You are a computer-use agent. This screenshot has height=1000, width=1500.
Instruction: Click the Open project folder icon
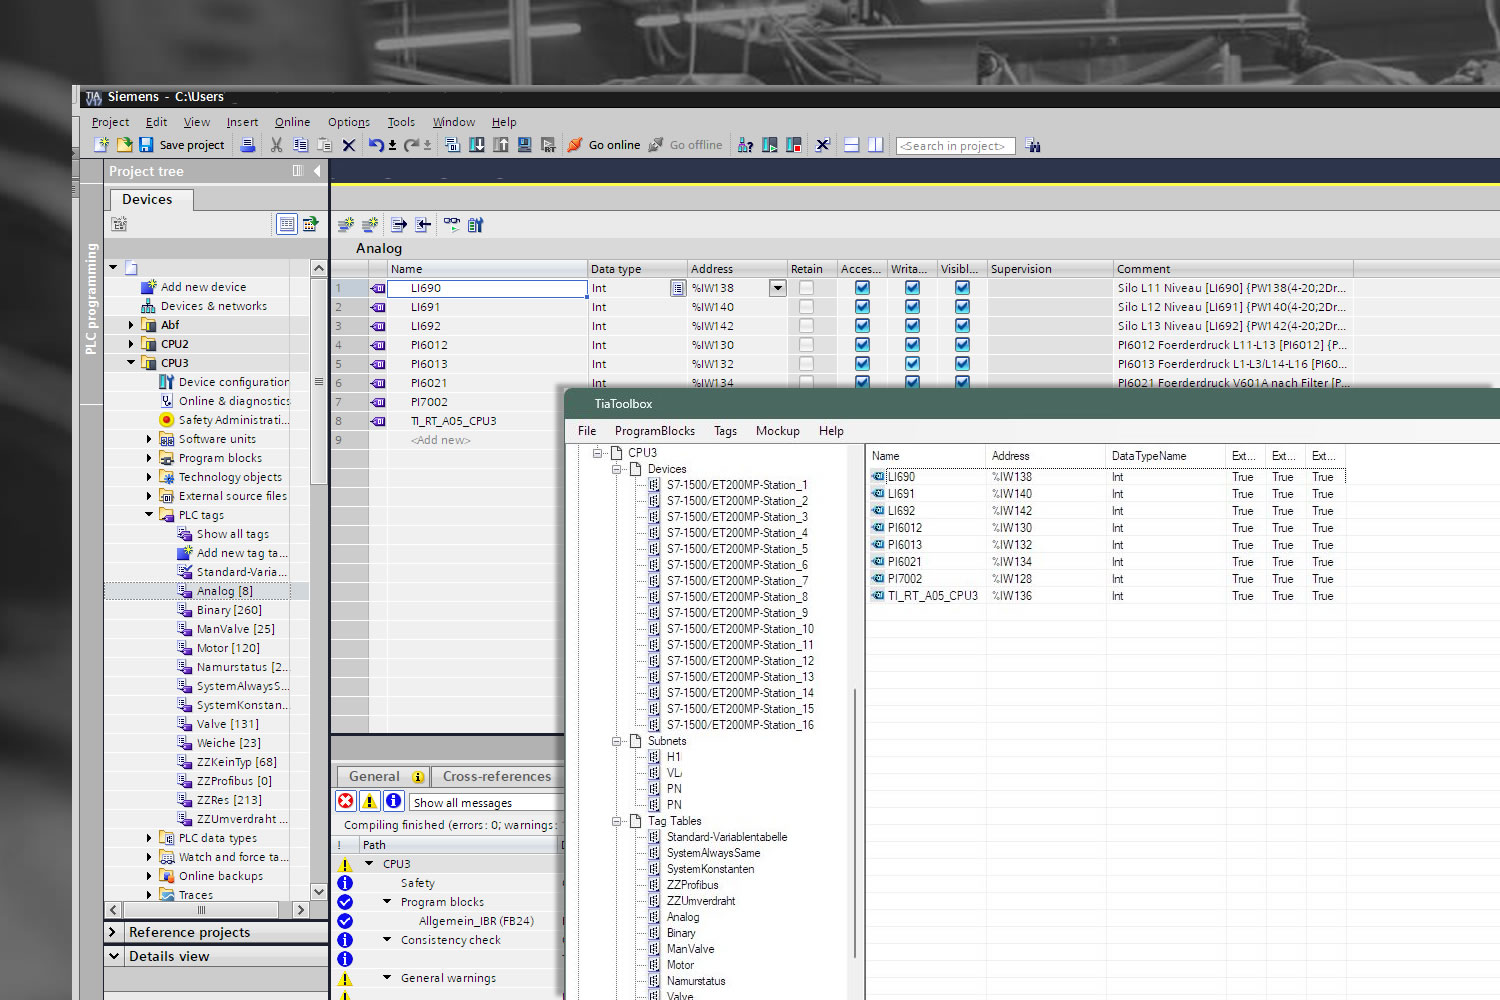click(124, 145)
